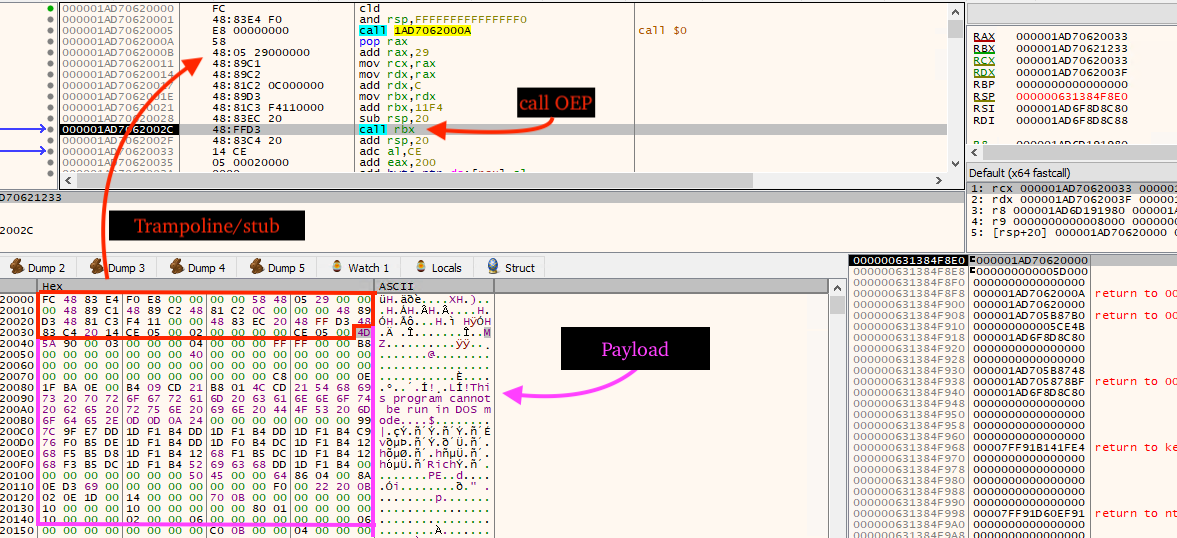Toggle breakpoint bullet for add rax,29 row
Image resolution: width=1177 pixels, height=538 pixels.
tap(50, 53)
